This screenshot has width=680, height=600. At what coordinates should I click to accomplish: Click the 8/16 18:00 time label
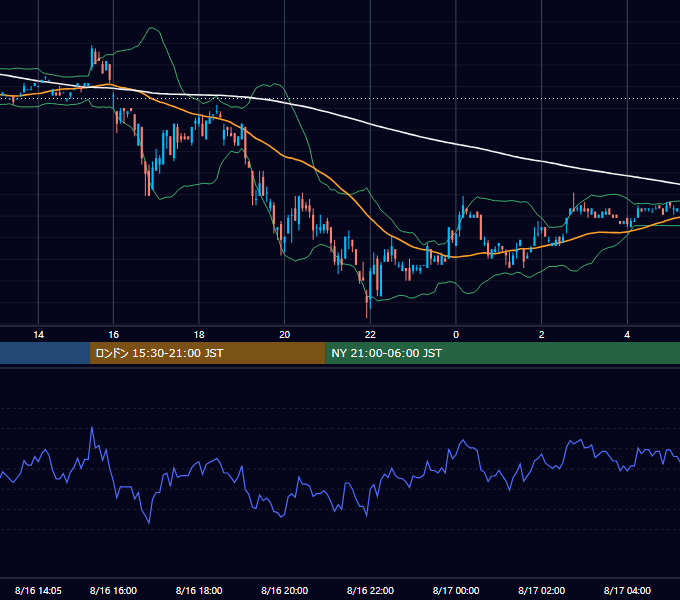coord(199,590)
